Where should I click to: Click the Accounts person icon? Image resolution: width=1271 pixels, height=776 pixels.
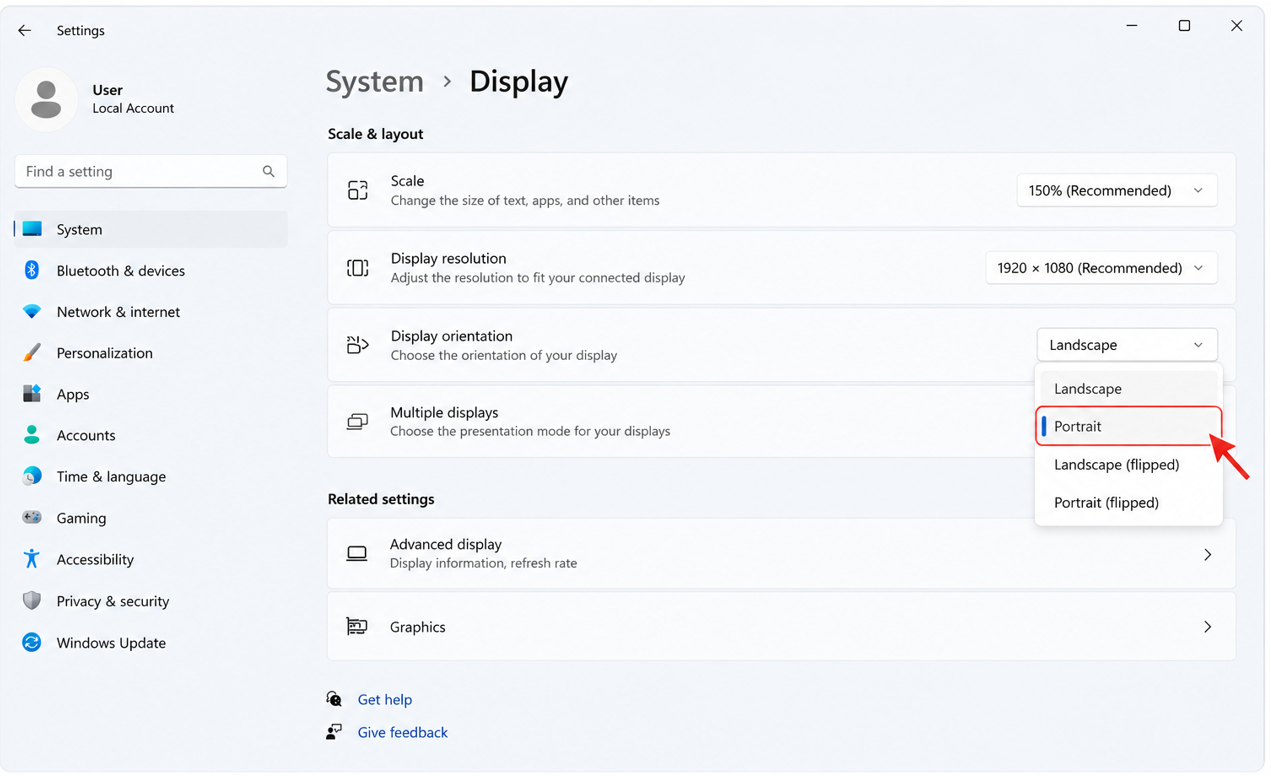tap(32, 435)
